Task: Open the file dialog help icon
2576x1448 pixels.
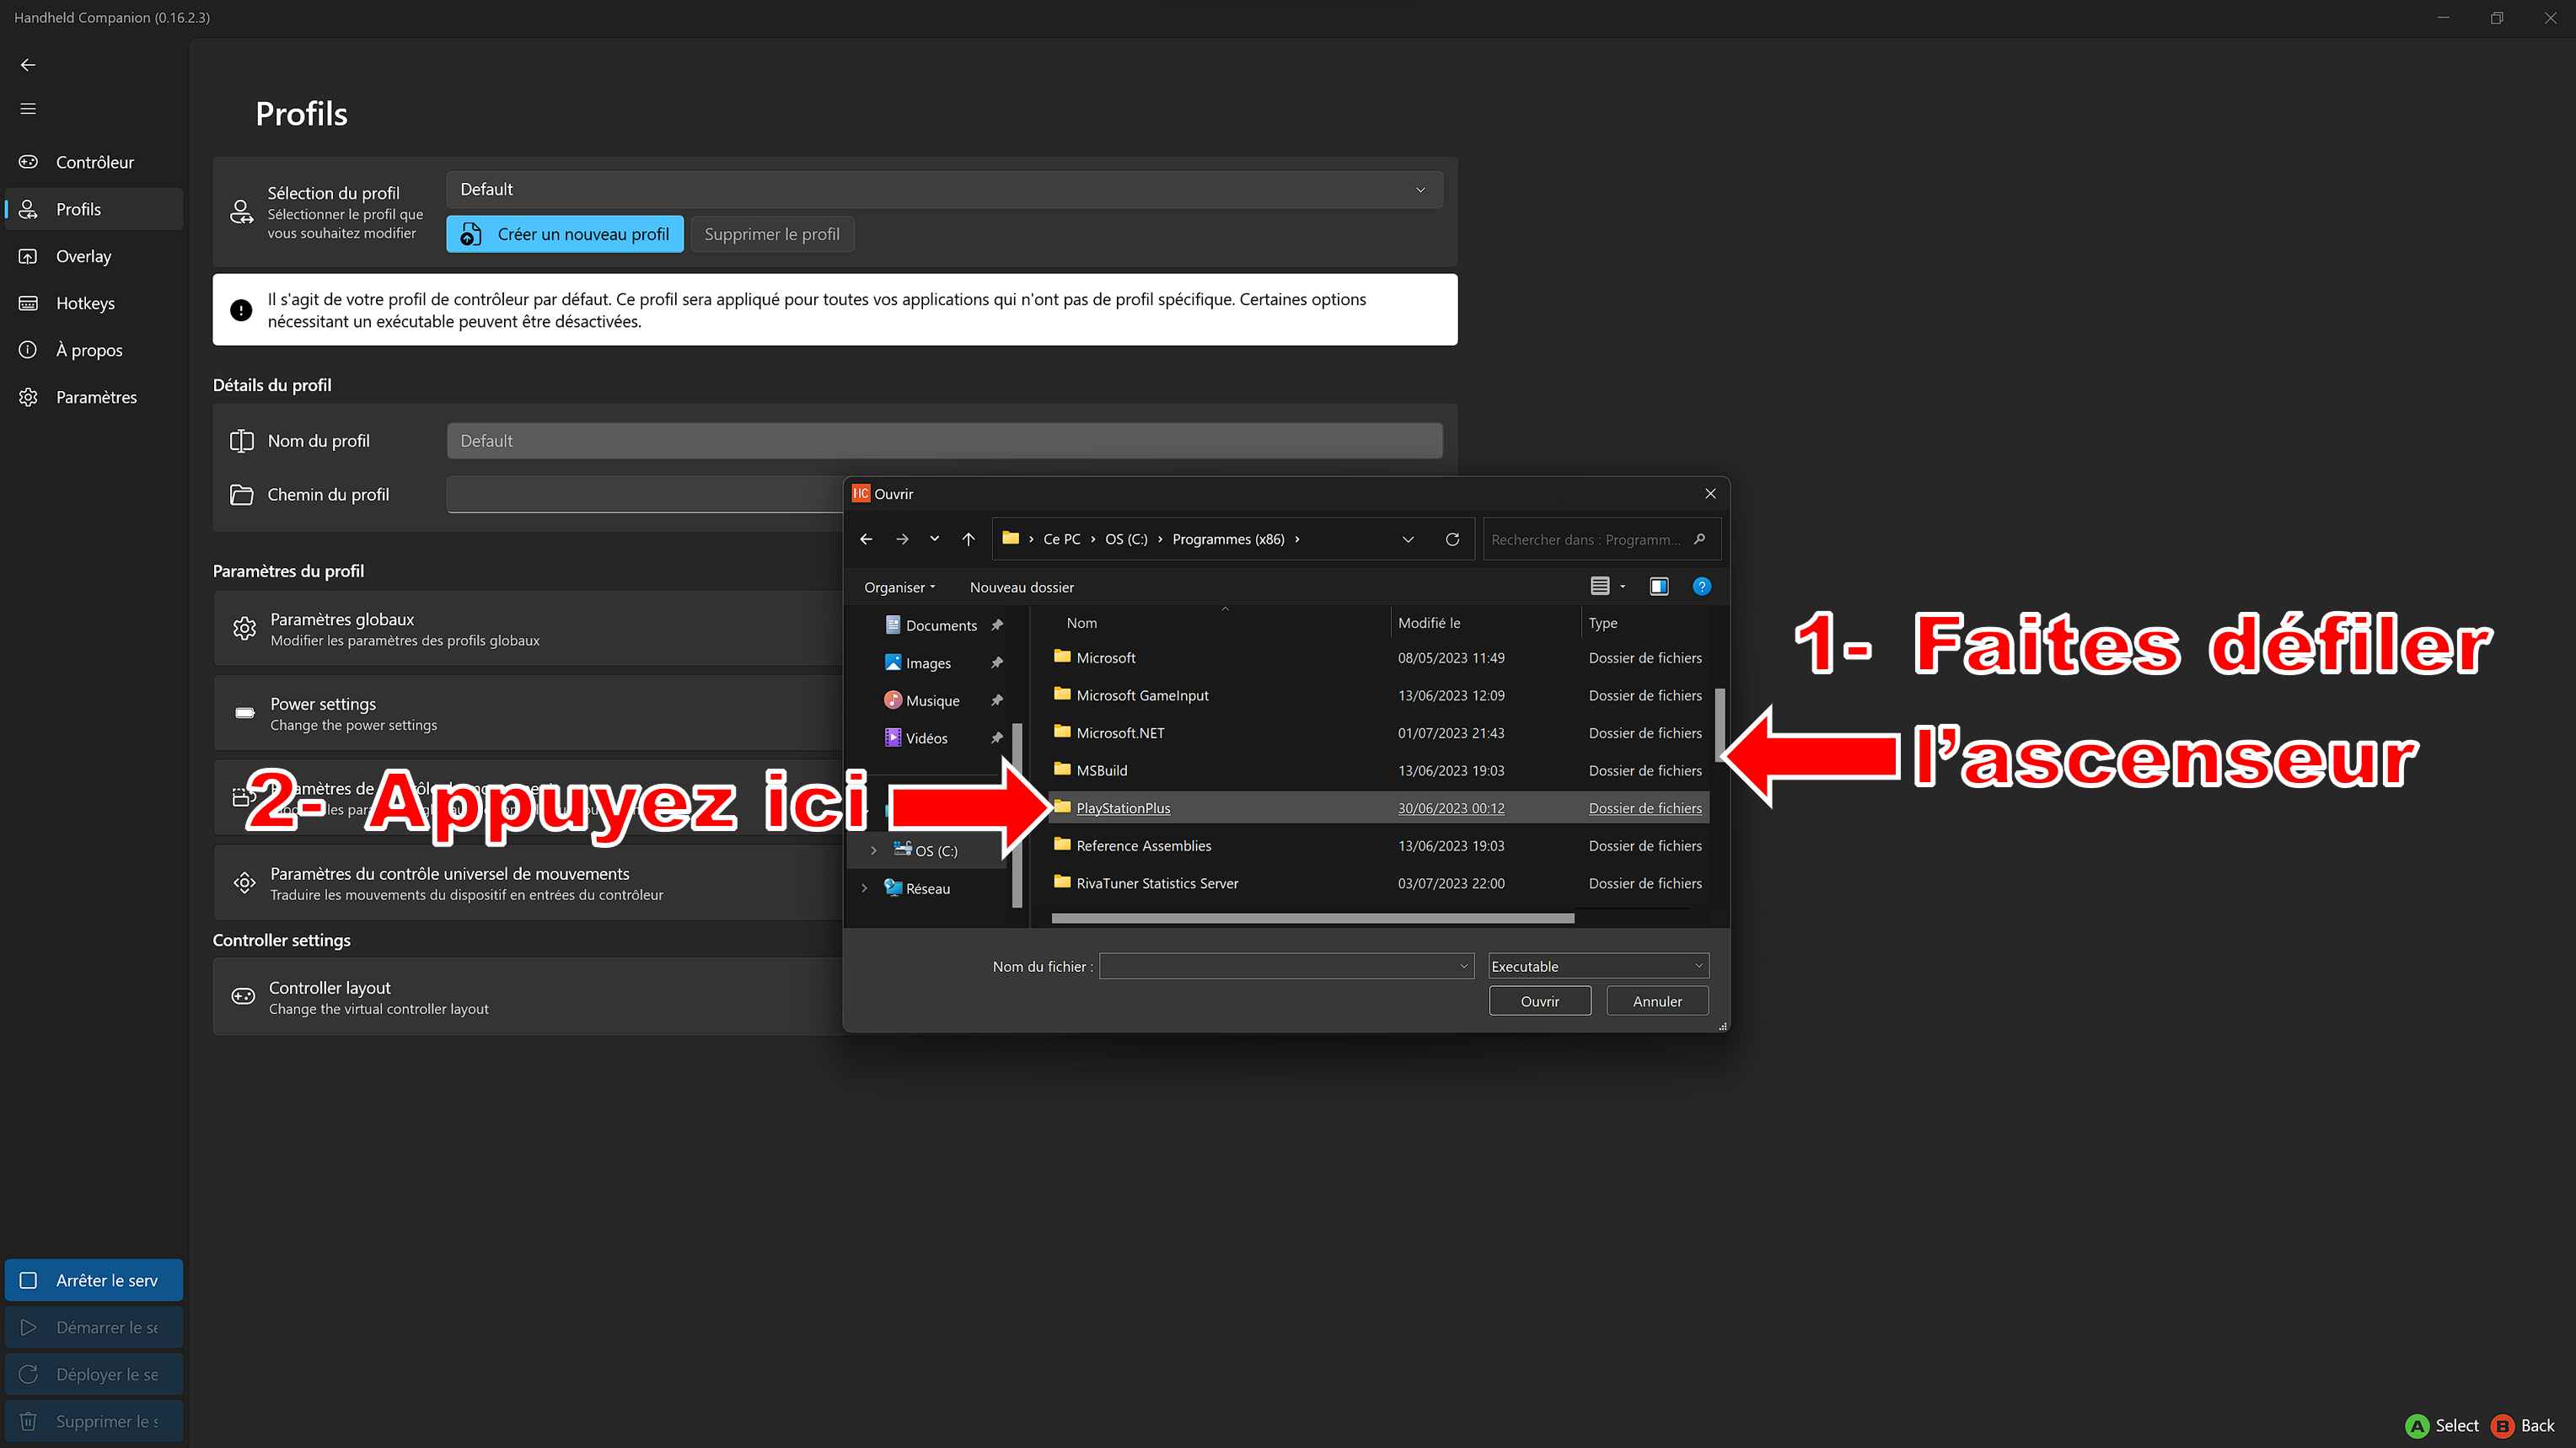Action: point(1701,587)
